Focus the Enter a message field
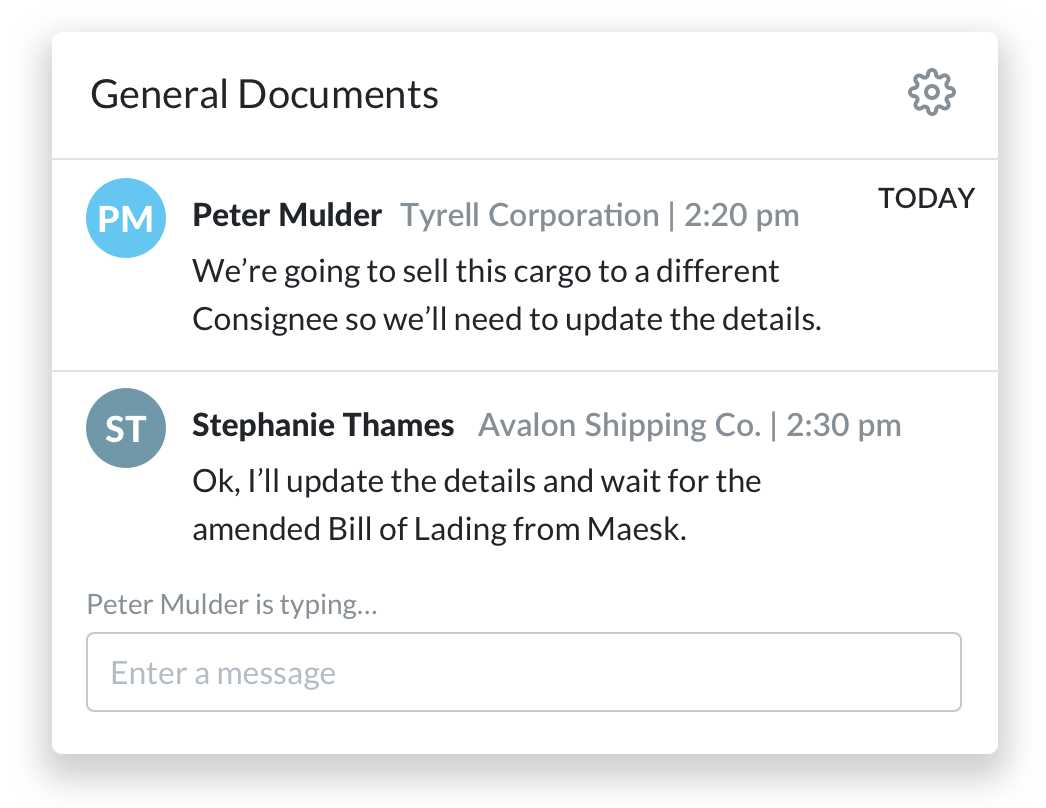The image size is (1046, 808). pos(524,672)
